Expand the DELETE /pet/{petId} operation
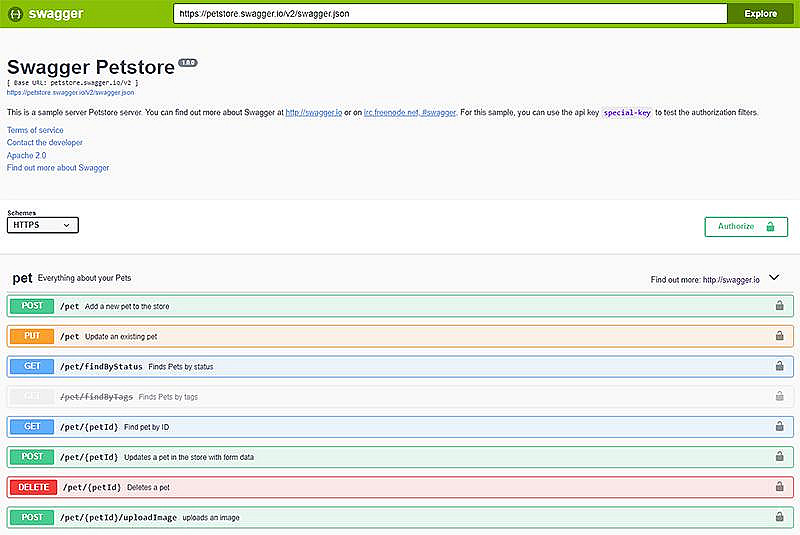800x535 pixels. pos(400,487)
